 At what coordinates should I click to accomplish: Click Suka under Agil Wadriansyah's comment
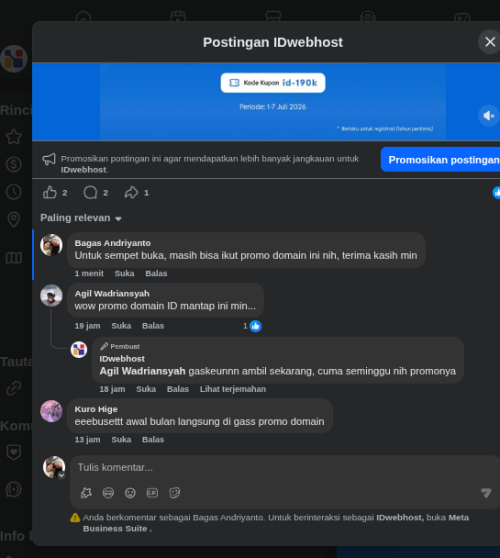coord(121,326)
